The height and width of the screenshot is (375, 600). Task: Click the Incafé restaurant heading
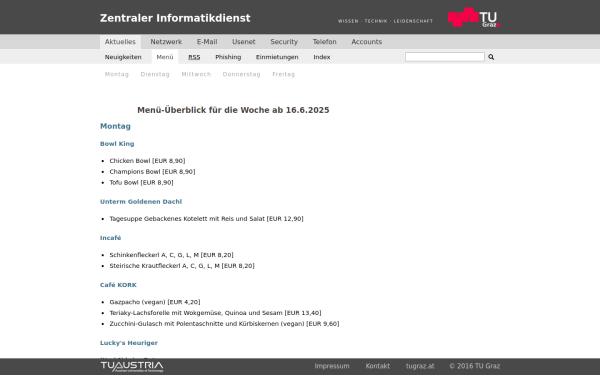[111, 238]
